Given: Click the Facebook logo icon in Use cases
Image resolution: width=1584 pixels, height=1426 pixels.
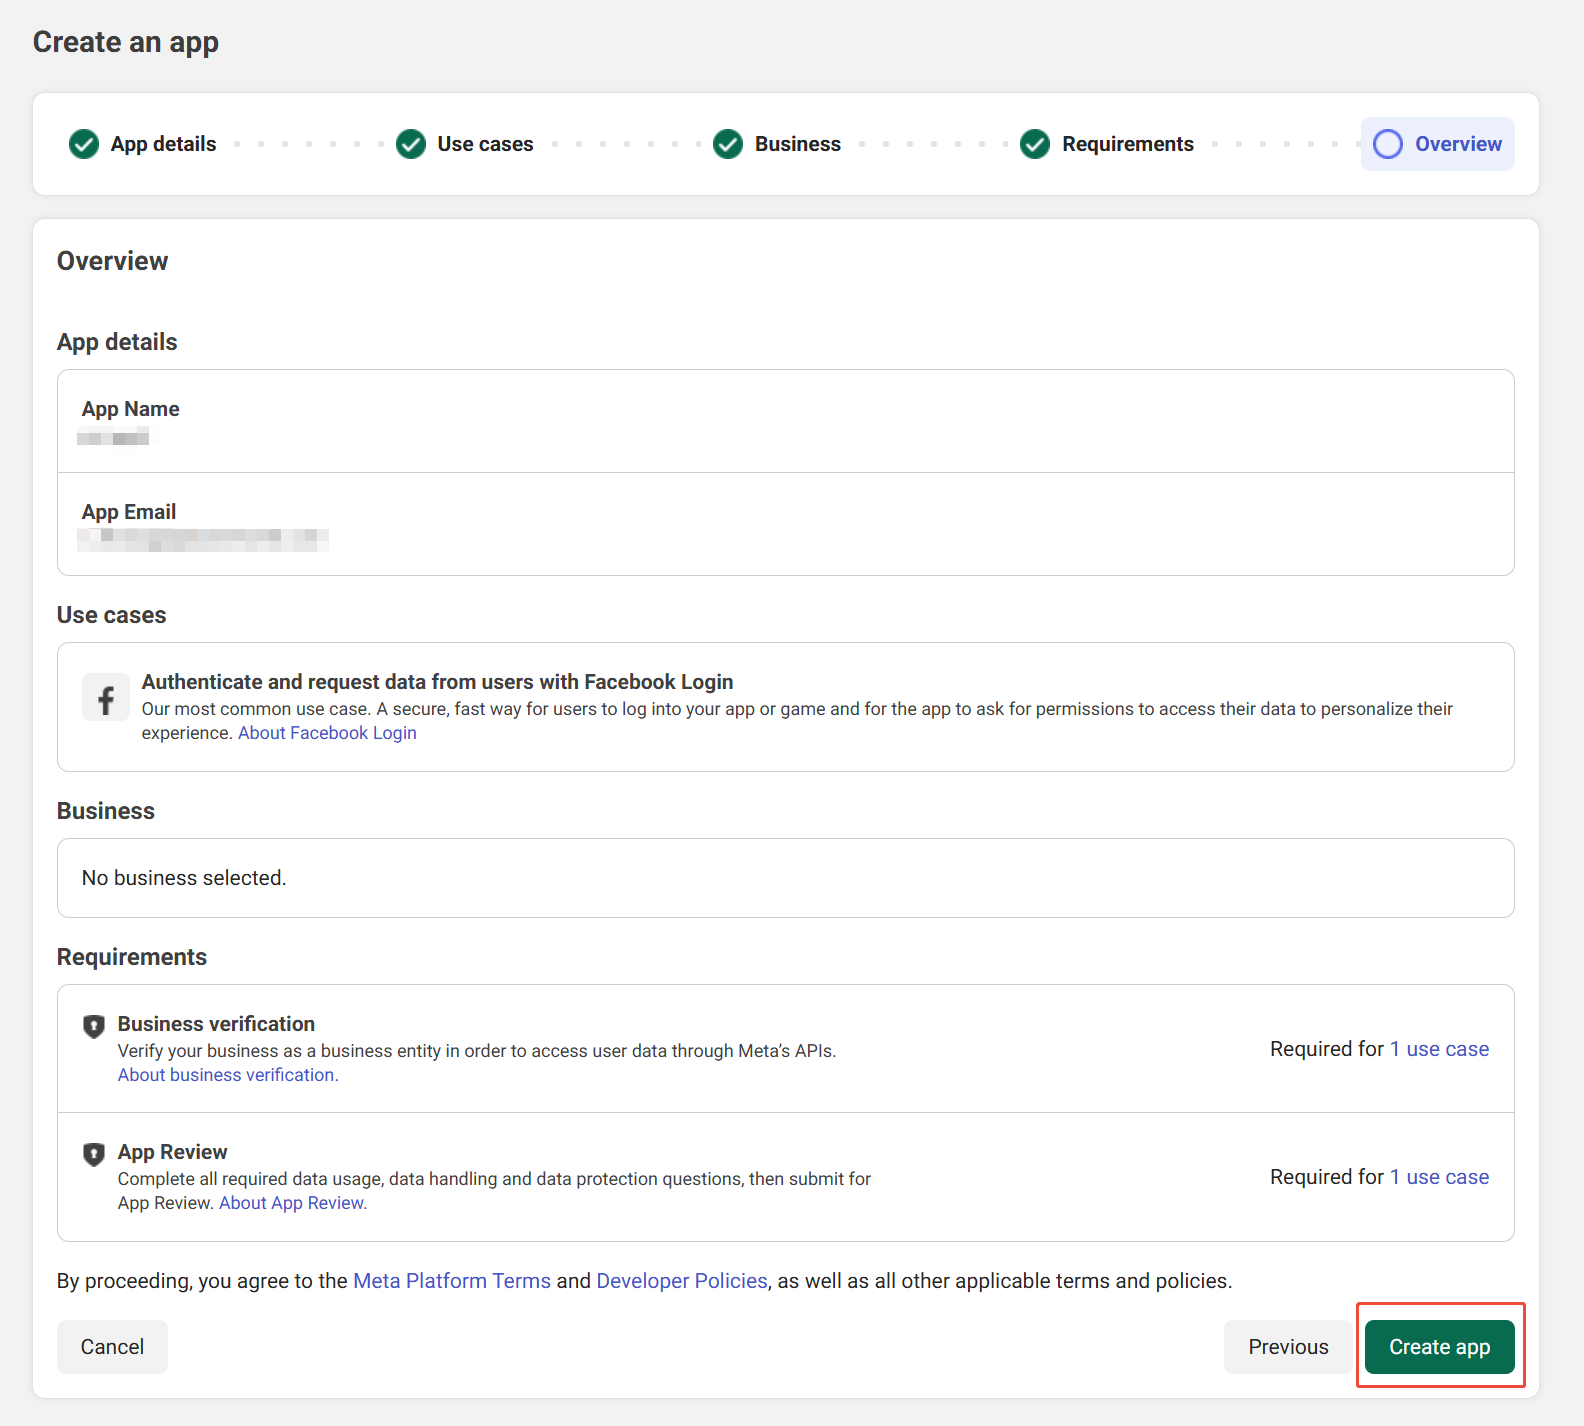Looking at the screenshot, I should (106, 698).
